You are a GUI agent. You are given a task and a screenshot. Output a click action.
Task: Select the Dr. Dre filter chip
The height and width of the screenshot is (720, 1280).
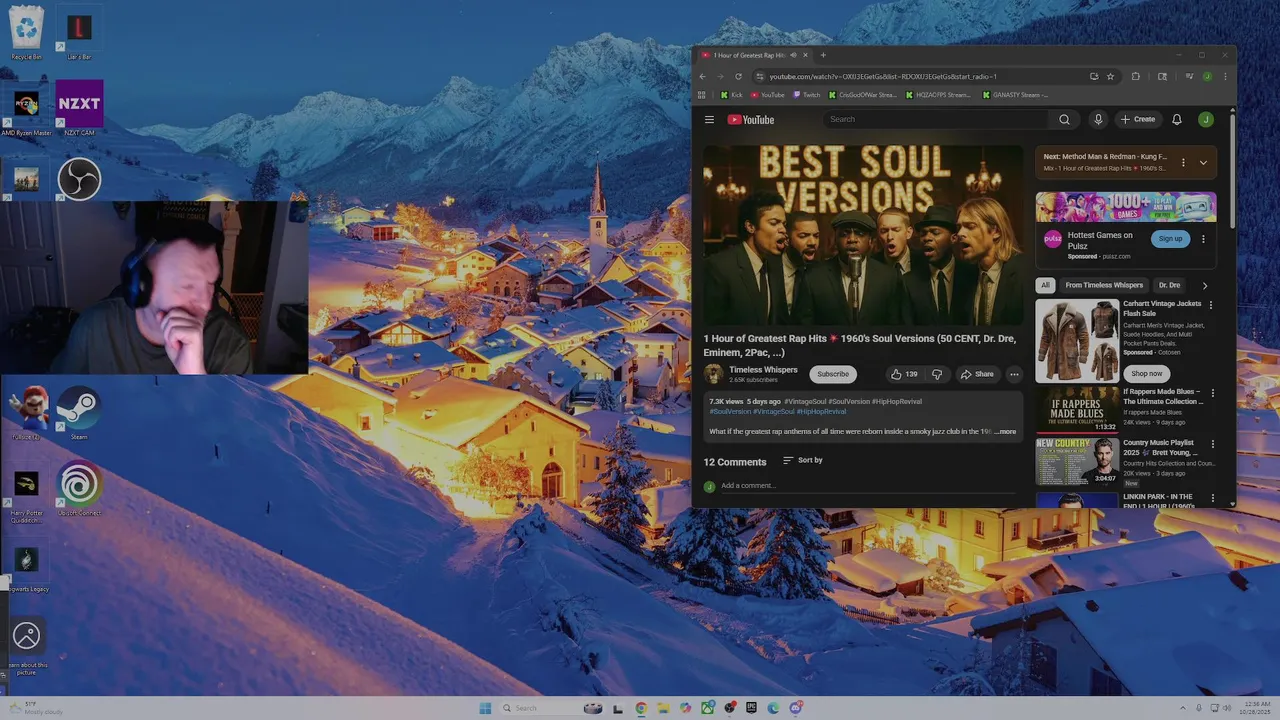(x=1169, y=285)
